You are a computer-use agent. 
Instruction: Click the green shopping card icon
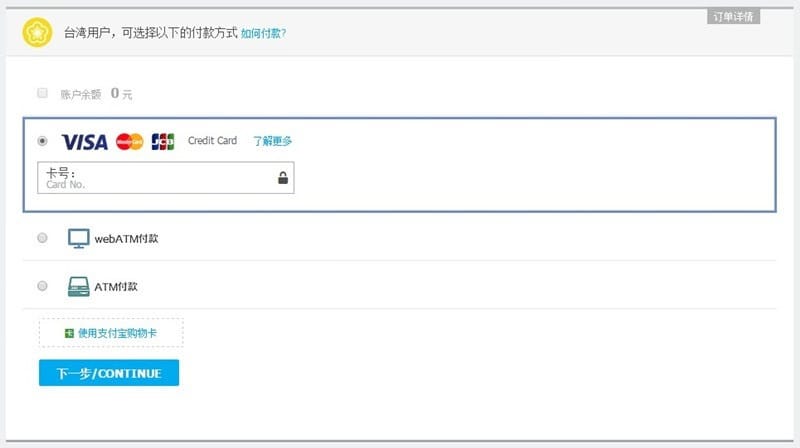click(69, 333)
